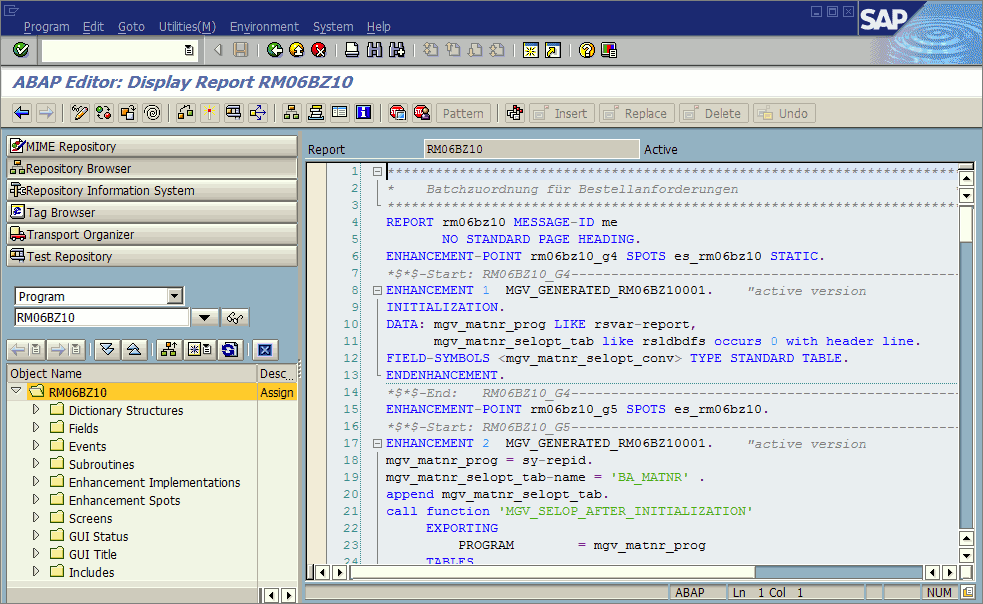Image resolution: width=983 pixels, height=604 pixels.
Task: Close the object browser with the X icon
Action: [264, 349]
